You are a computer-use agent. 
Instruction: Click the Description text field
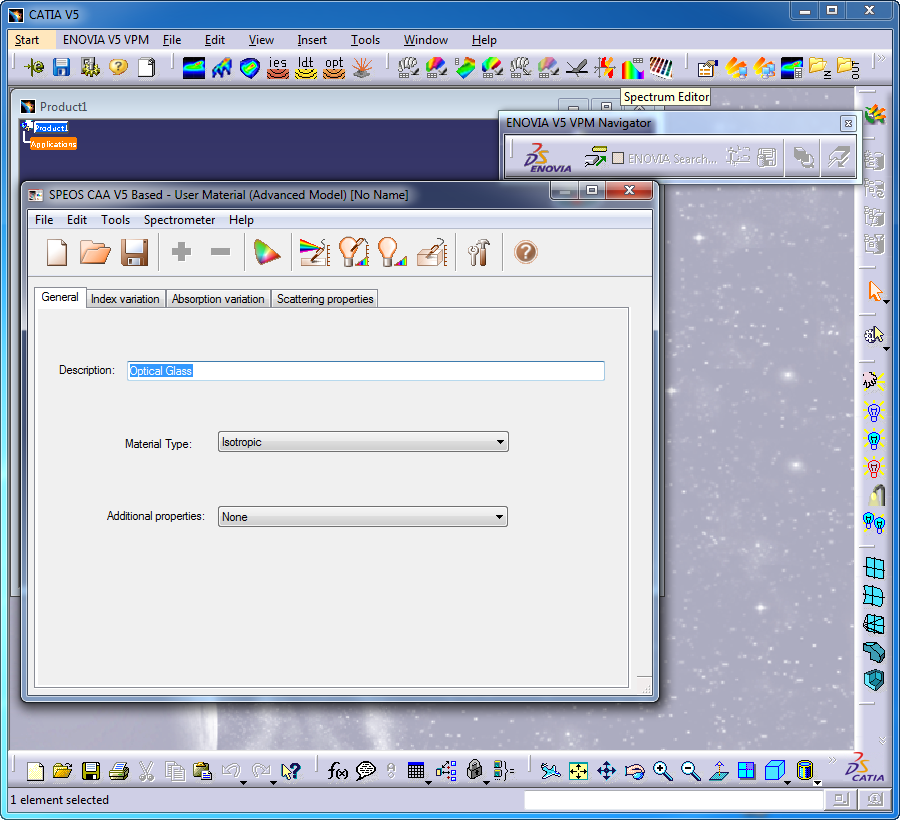click(366, 371)
